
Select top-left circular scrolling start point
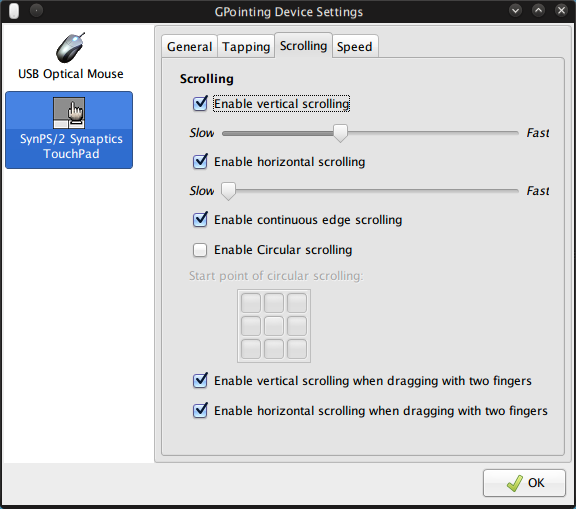tap(251, 303)
